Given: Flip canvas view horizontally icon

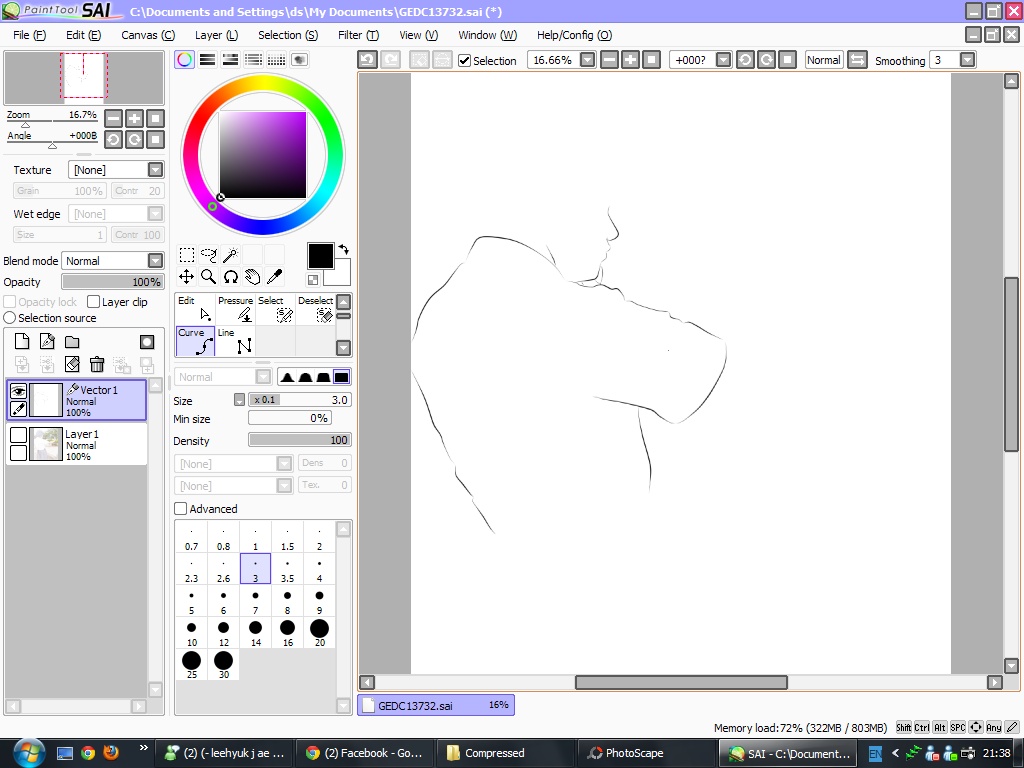Looking at the screenshot, I should (x=857, y=60).
